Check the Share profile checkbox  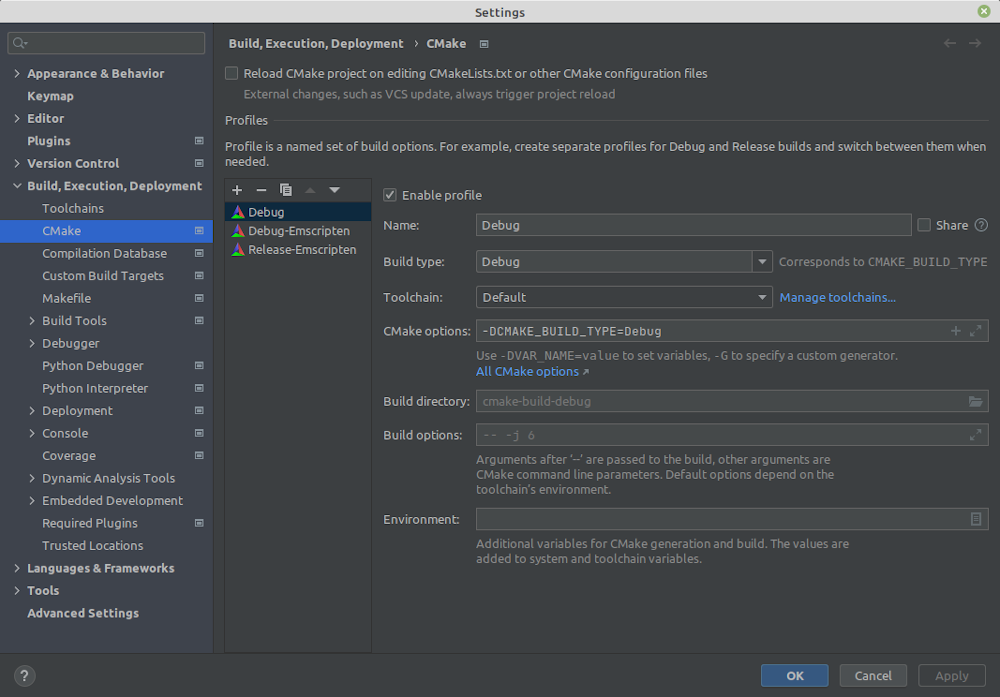[x=923, y=225]
